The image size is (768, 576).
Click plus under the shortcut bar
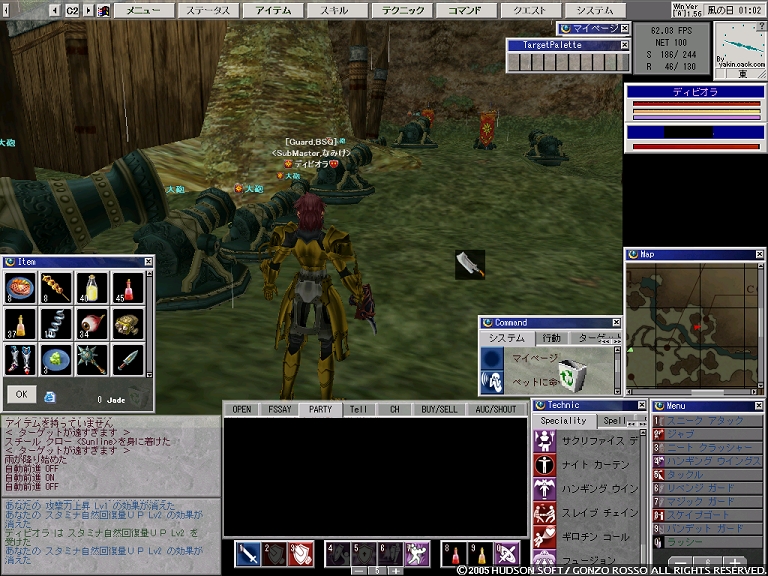[x=395, y=571]
